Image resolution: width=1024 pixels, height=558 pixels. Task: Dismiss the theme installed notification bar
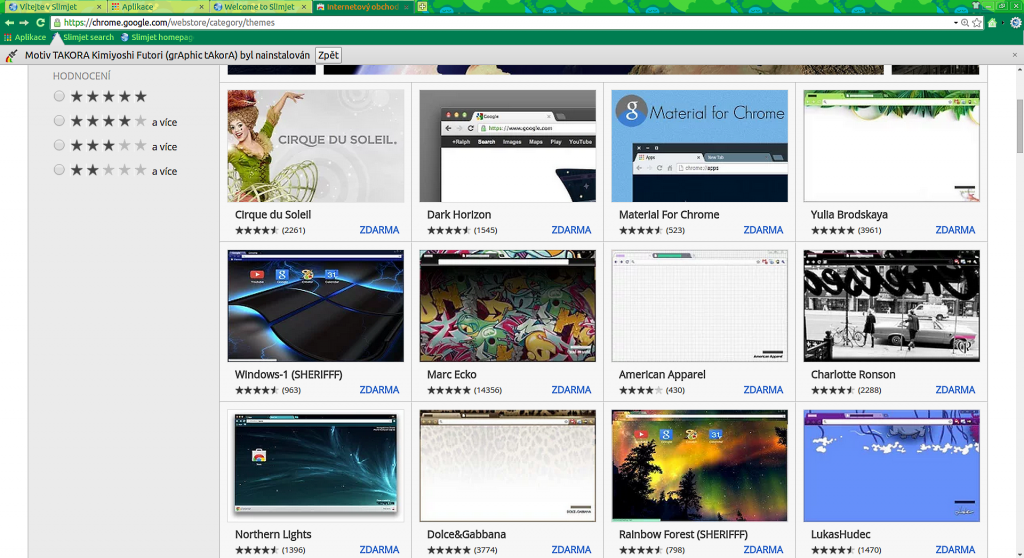point(1015,55)
